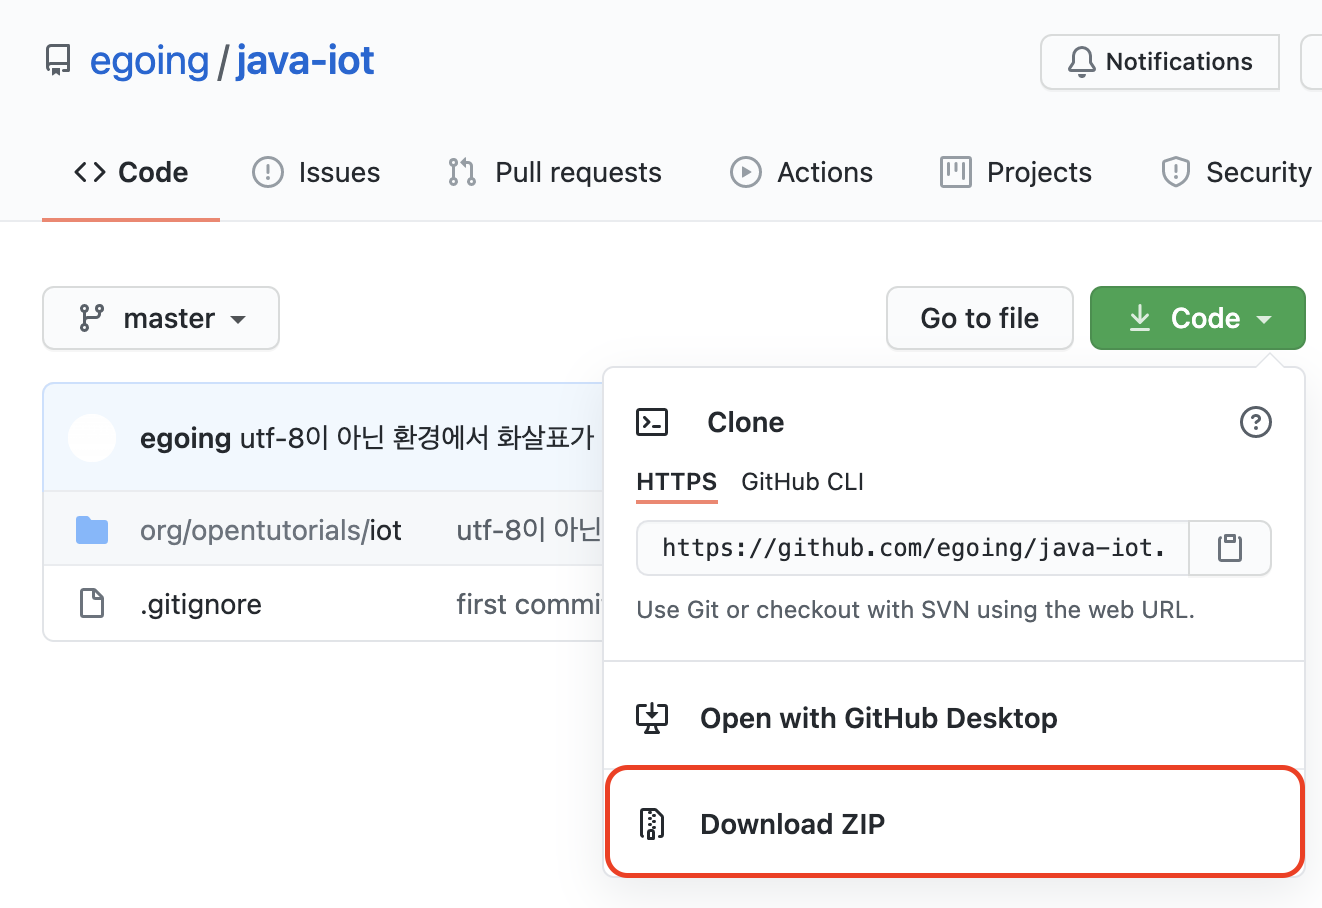
Task: Click the Projects board icon
Action: click(x=956, y=172)
